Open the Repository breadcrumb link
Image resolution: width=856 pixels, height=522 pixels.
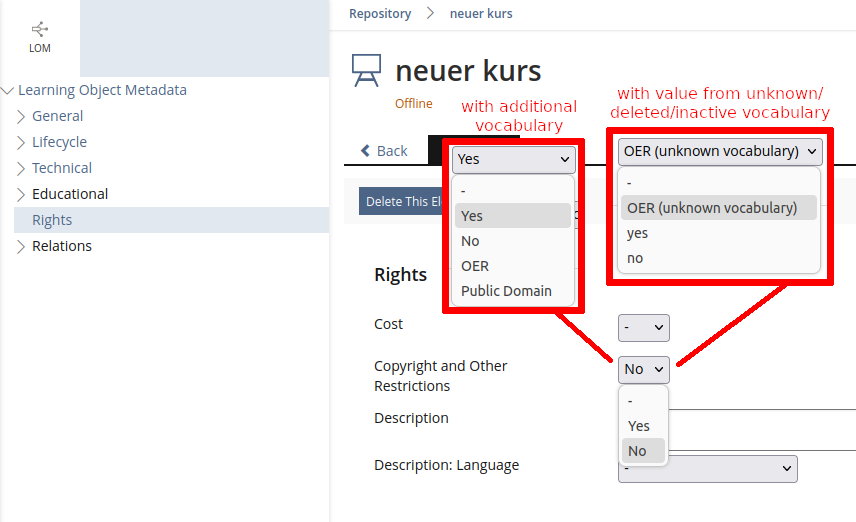coord(380,13)
